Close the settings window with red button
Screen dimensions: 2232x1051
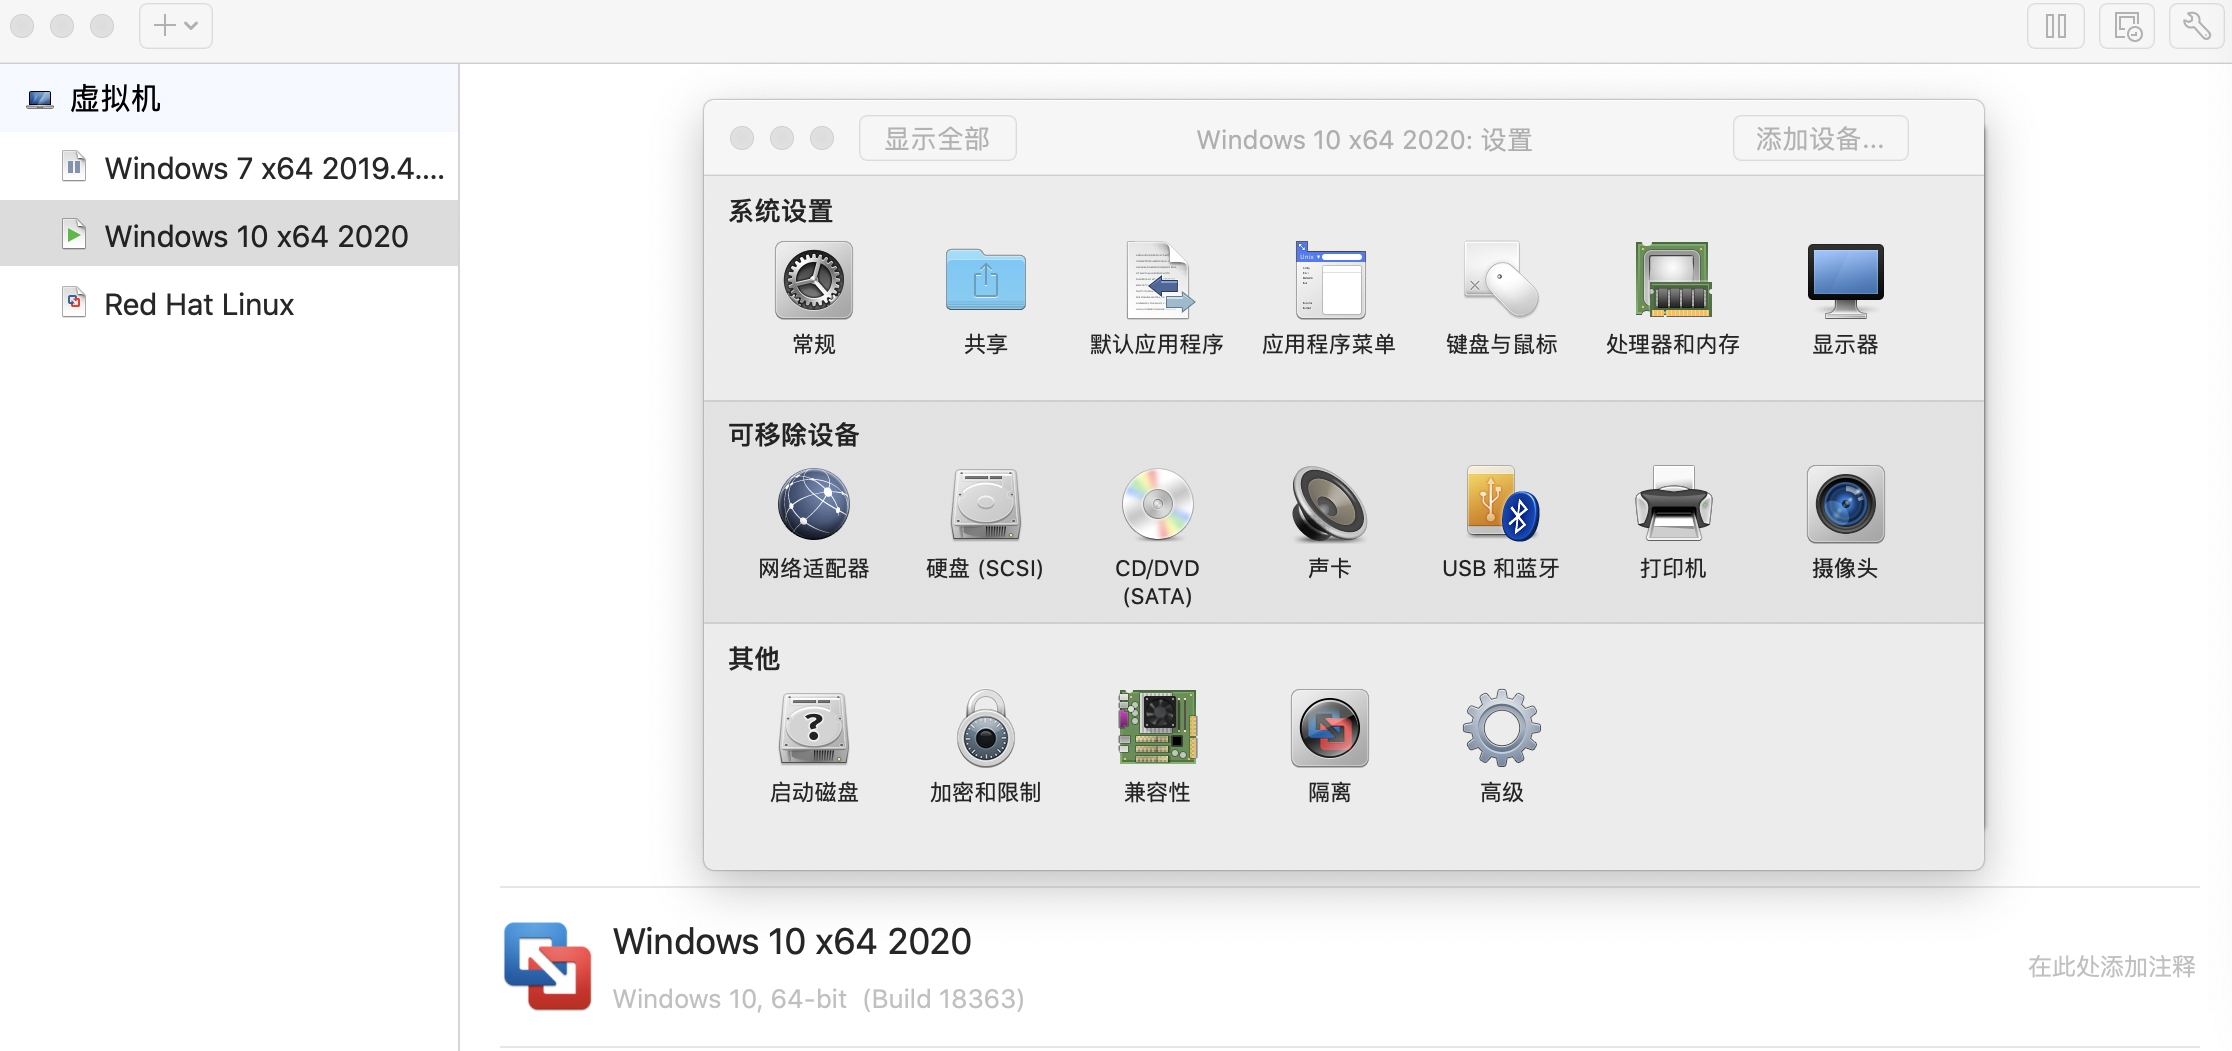pyautogui.click(x=742, y=138)
